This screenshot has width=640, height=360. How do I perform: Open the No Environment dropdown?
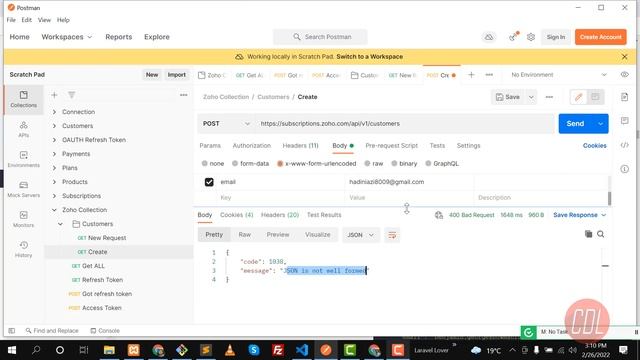[x=558, y=75]
